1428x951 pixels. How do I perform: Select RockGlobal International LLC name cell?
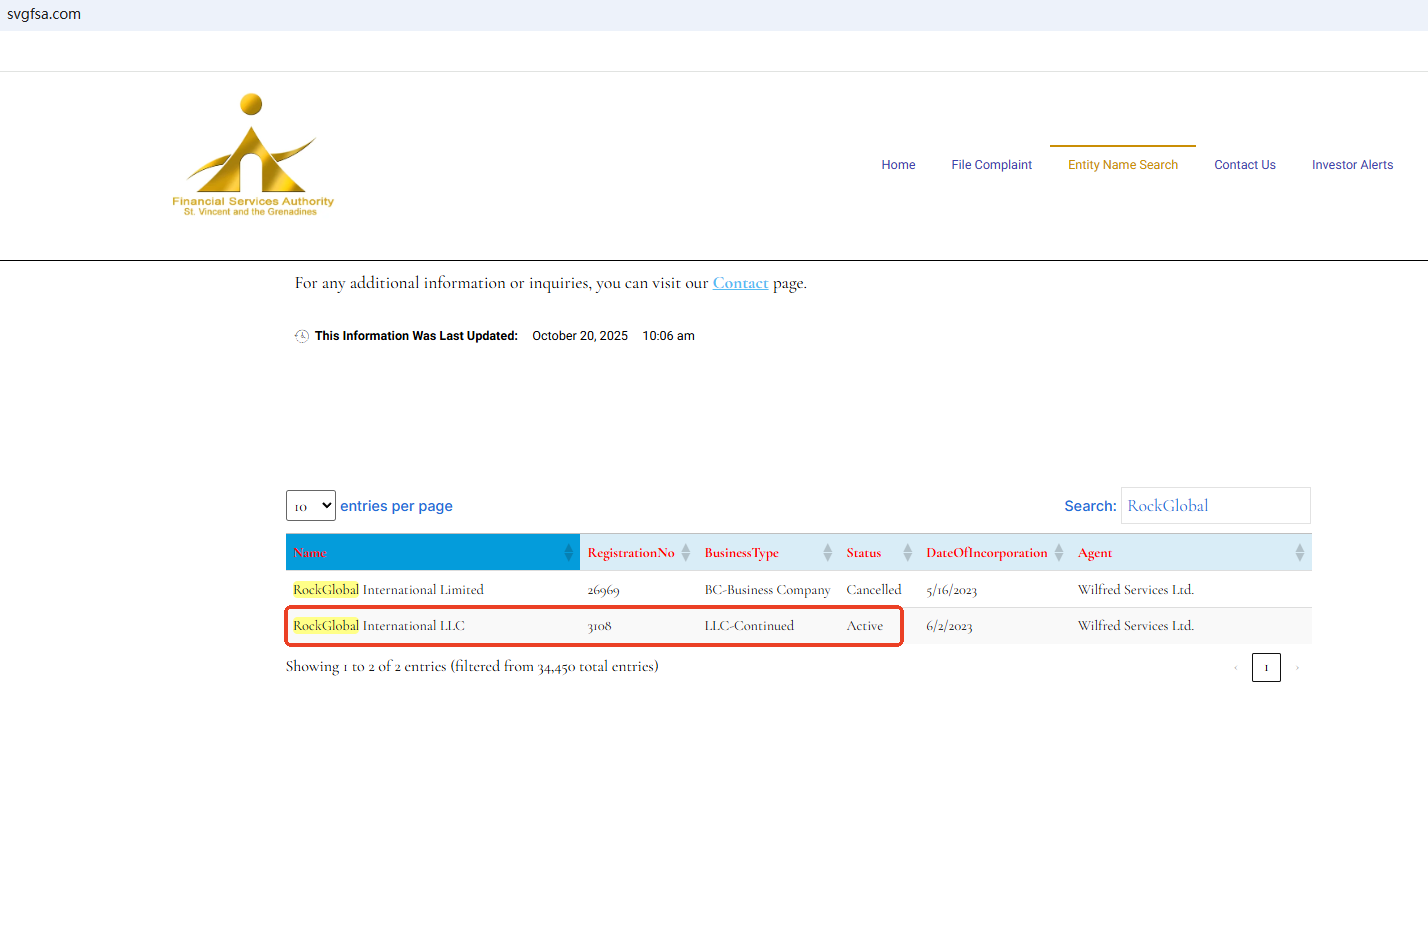(379, 626)
